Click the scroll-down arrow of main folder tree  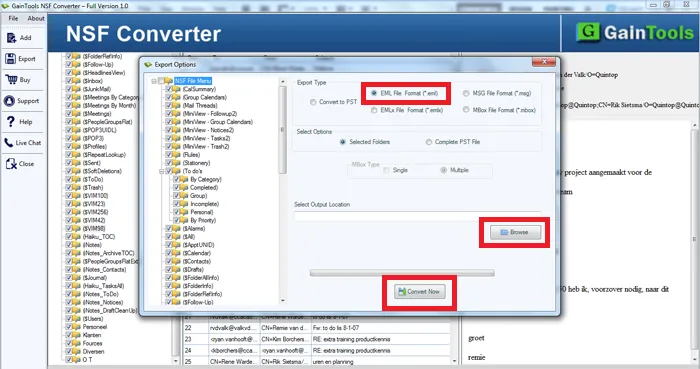(x=176, y=361)
